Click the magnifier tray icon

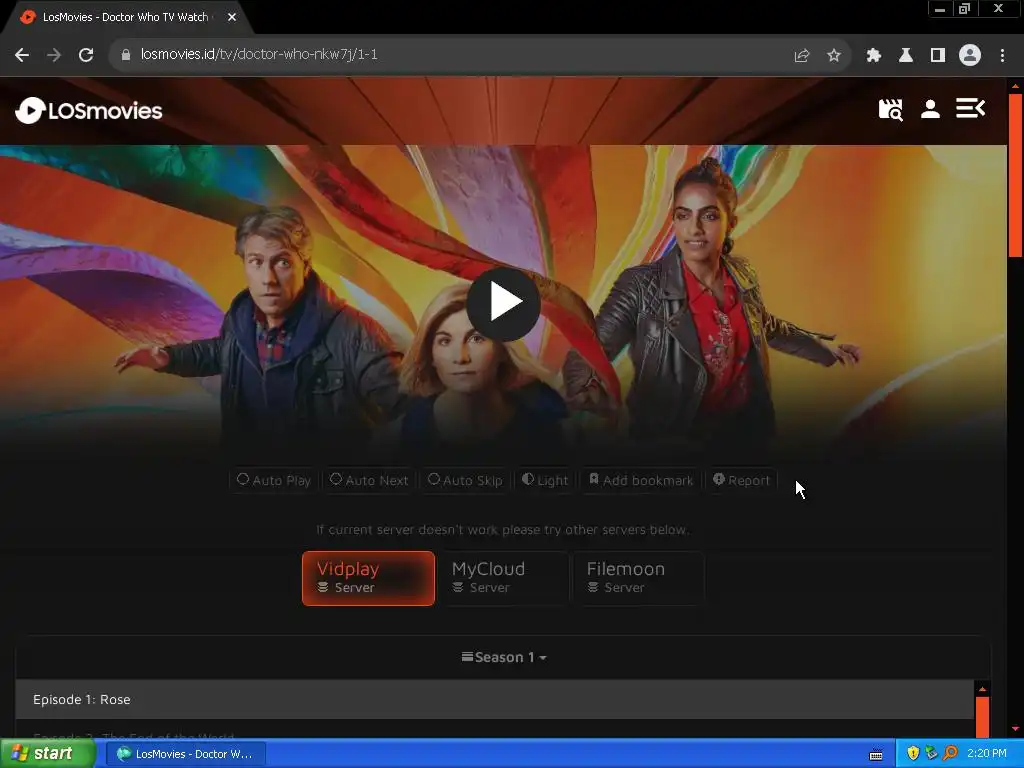click(x=950, y=754)
